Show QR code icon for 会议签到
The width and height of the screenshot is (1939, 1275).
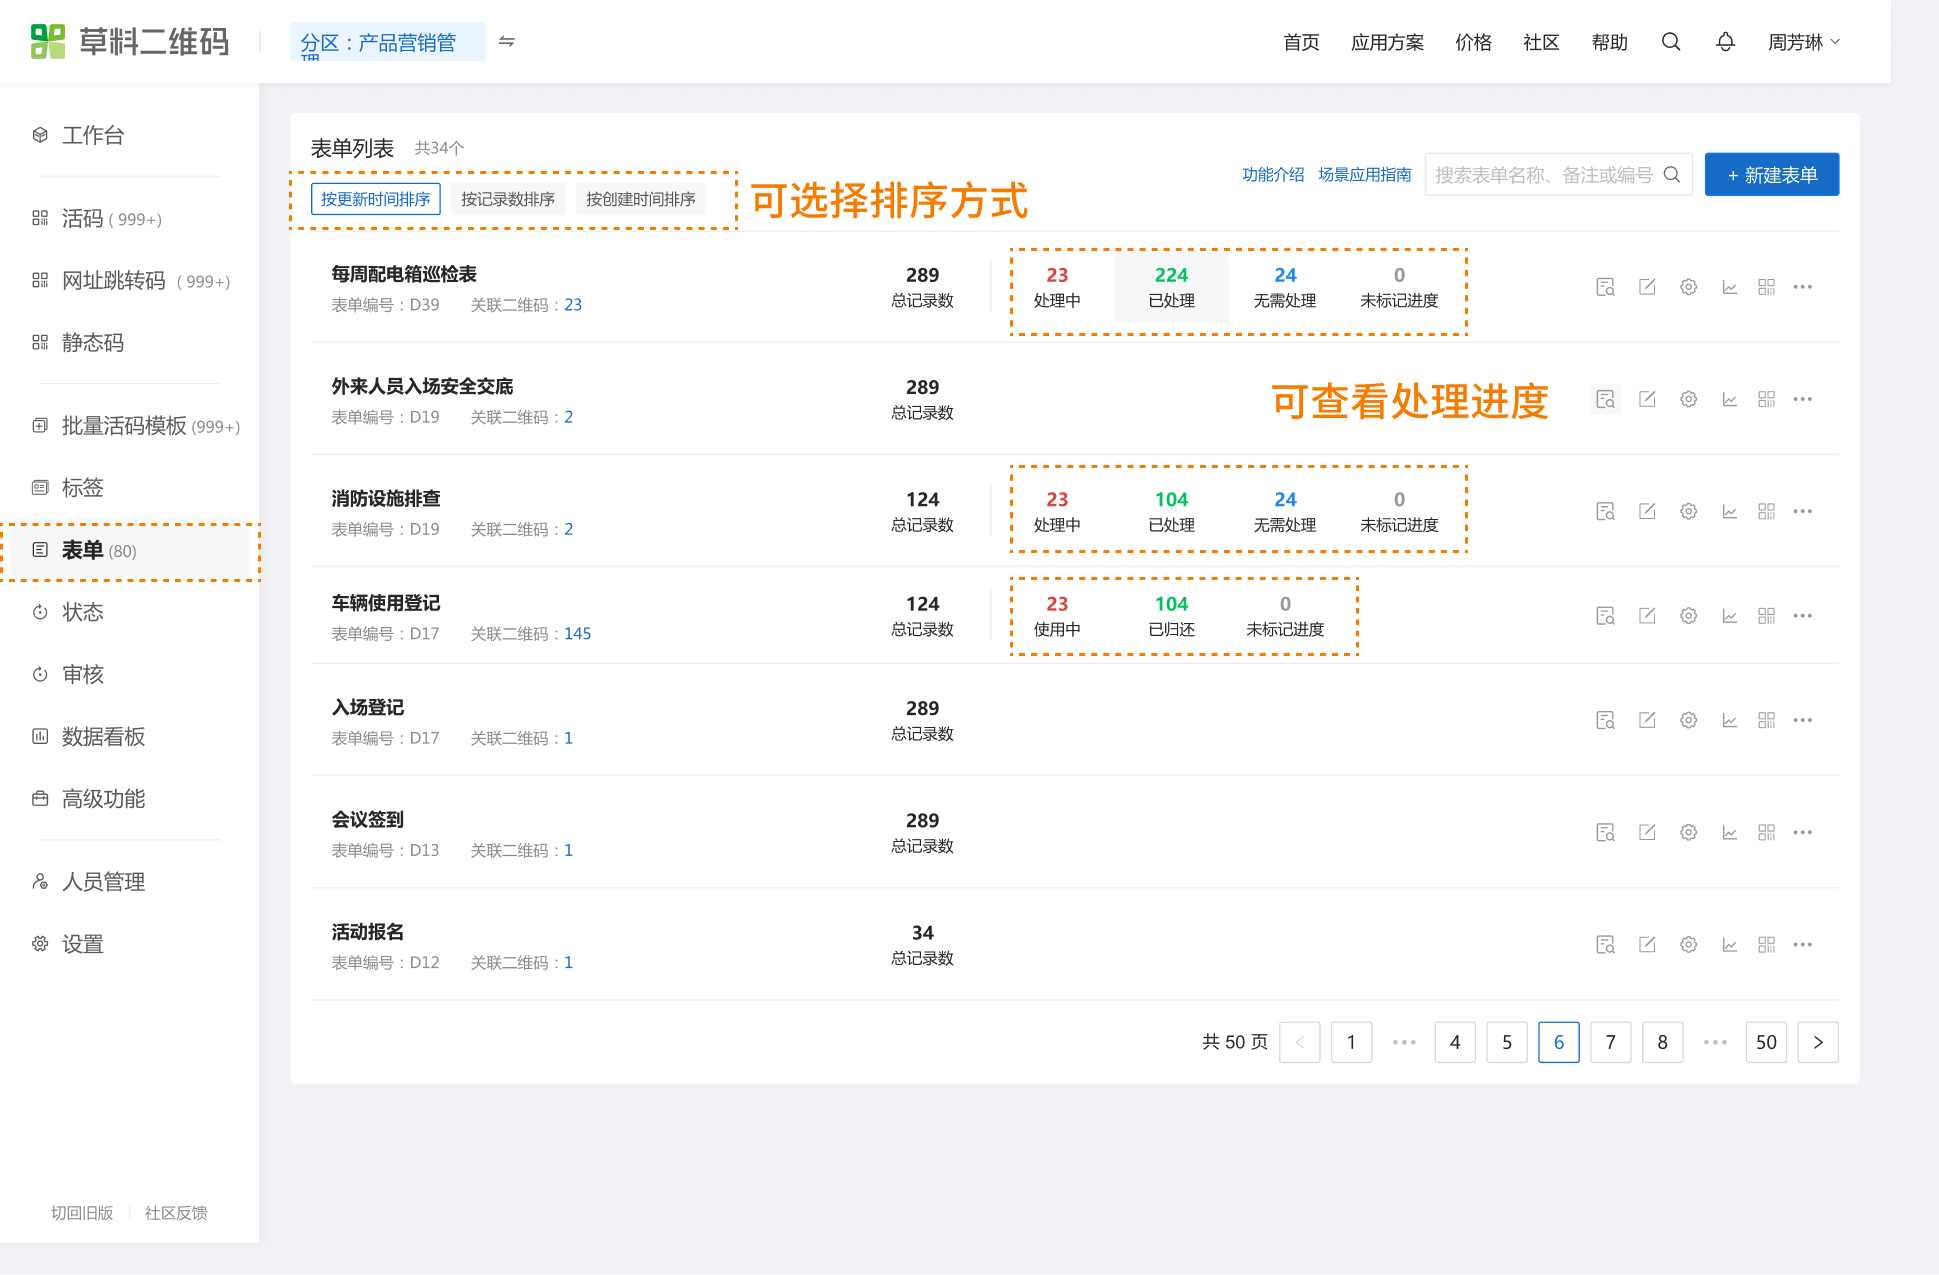1766,832
